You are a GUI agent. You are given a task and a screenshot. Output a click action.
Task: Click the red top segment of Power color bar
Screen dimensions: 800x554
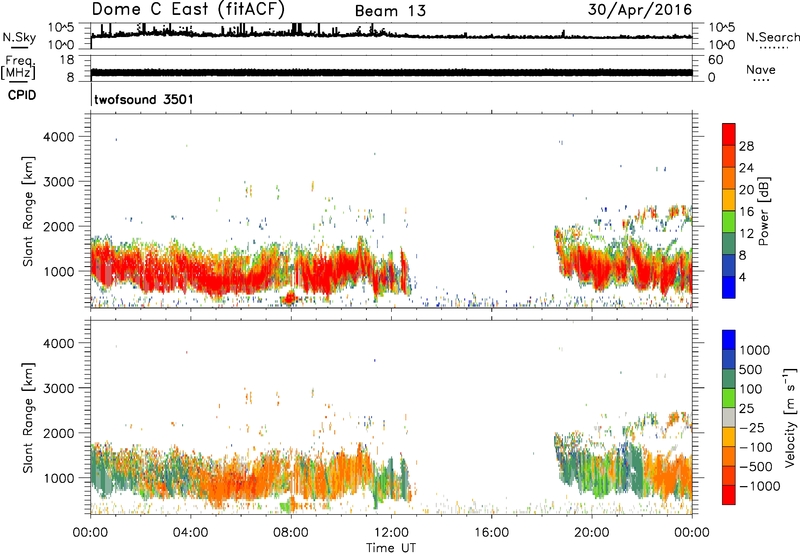tap(729, 134)
